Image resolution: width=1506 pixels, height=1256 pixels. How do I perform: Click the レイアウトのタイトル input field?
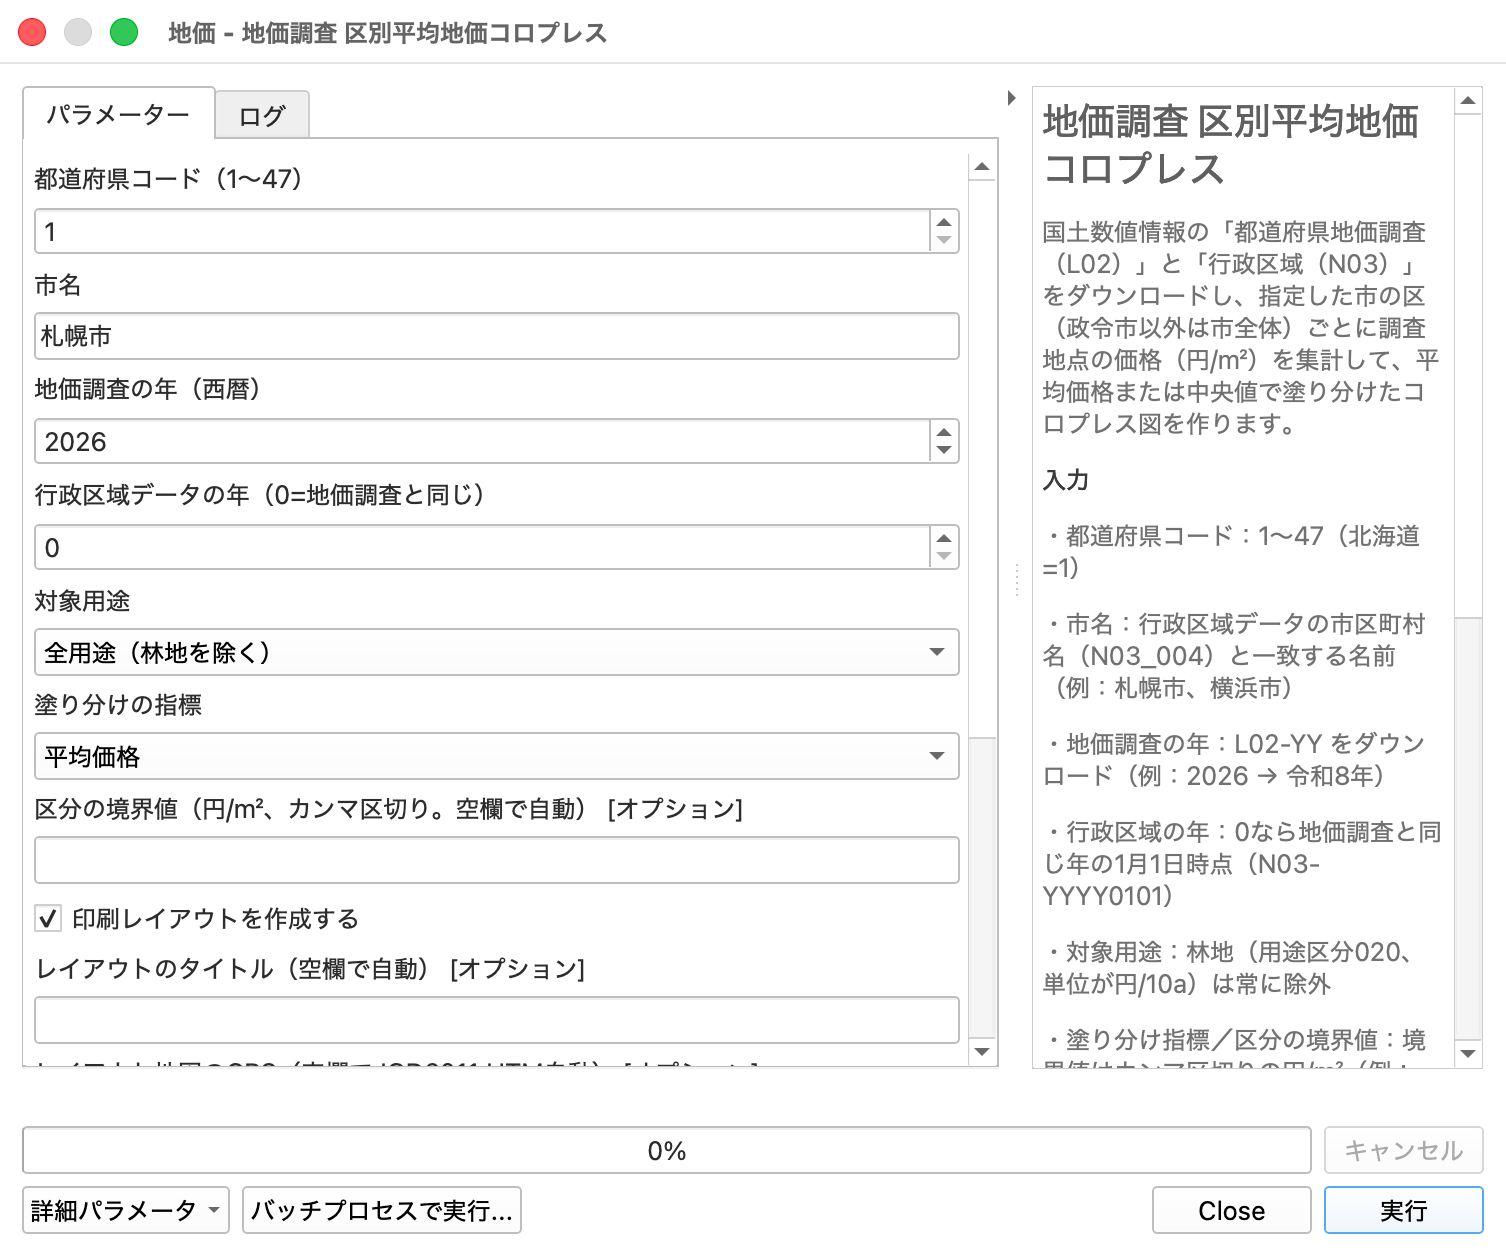point(496,1020)
